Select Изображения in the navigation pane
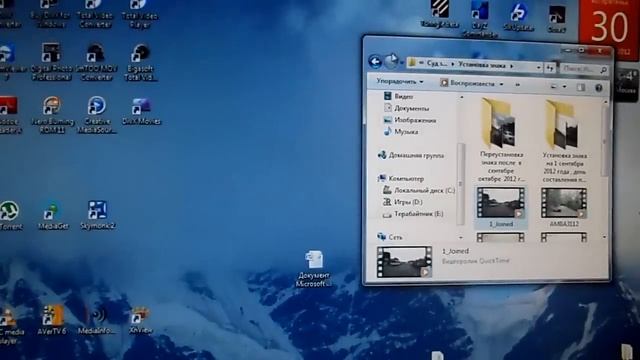Screen dimensions: 640x360 point(410,120)
